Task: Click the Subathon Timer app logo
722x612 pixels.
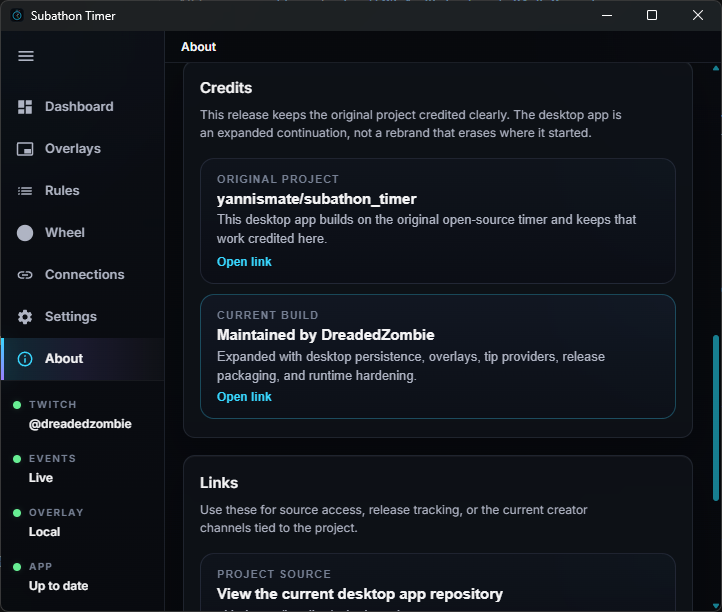Action: pyautogui.click(x=17, y=16)
